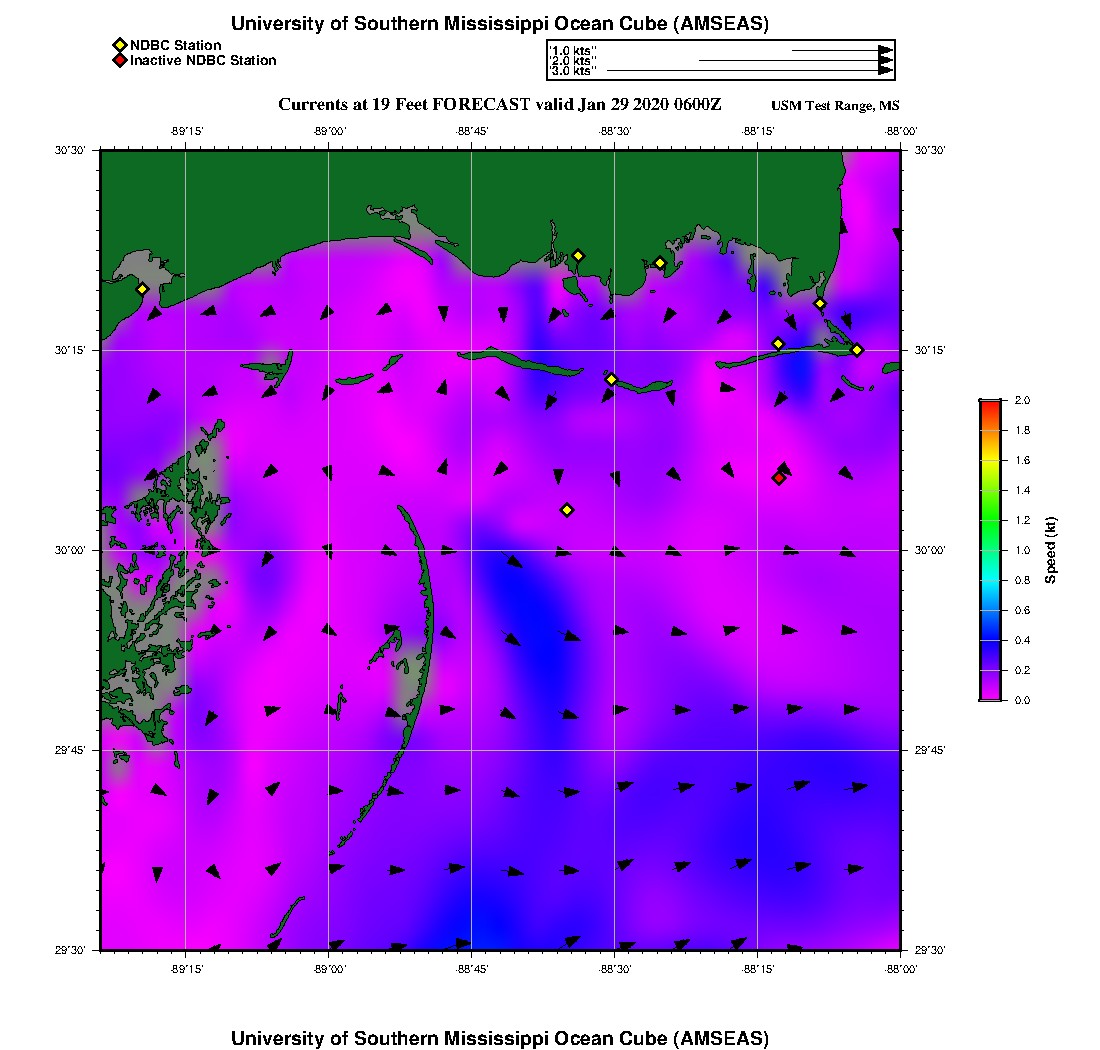The height and width of the screenshot is (1050, 1100).
Task: Click the 1.8 colorbar tick value
Action: [1022, 431]
